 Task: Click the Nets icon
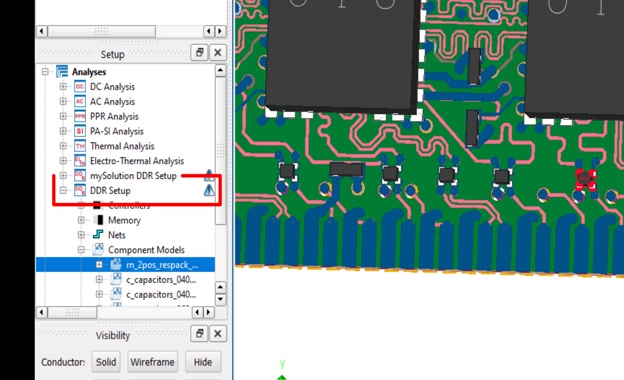pyautogui.click(x=98, y=235)
